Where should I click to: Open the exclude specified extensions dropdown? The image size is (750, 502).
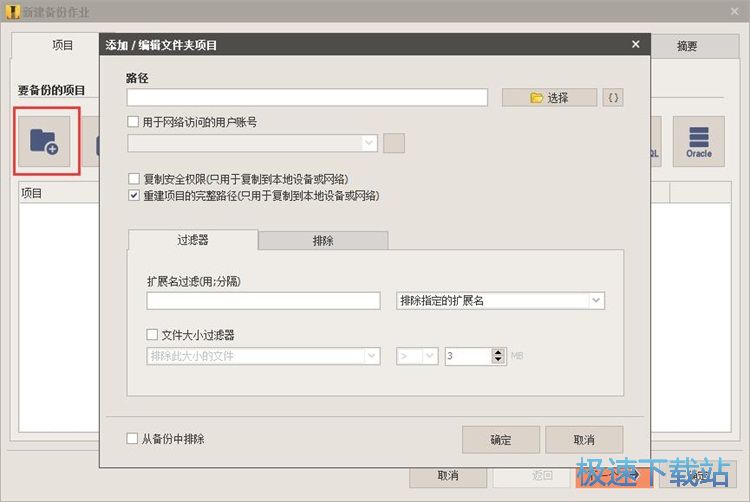500,301
